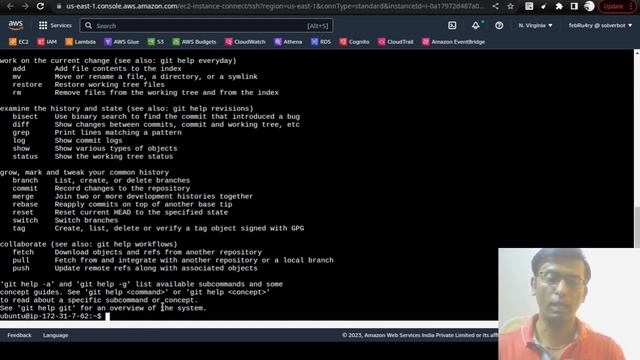Go forward in the browser
640x360 pixels.
click(x=25, y=6)
